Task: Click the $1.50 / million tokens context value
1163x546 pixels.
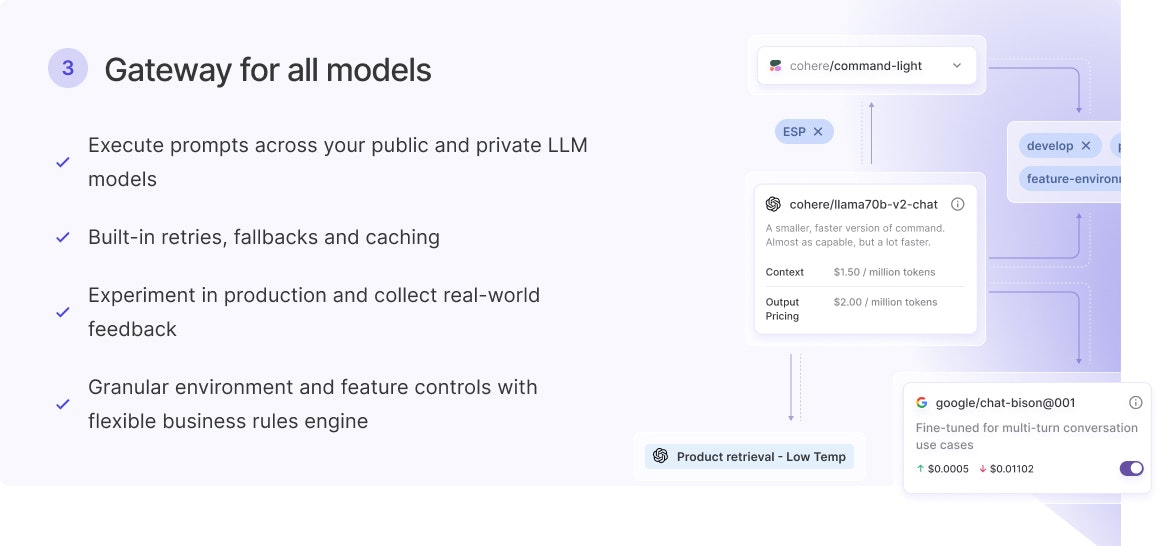Action: pos(884,272)
